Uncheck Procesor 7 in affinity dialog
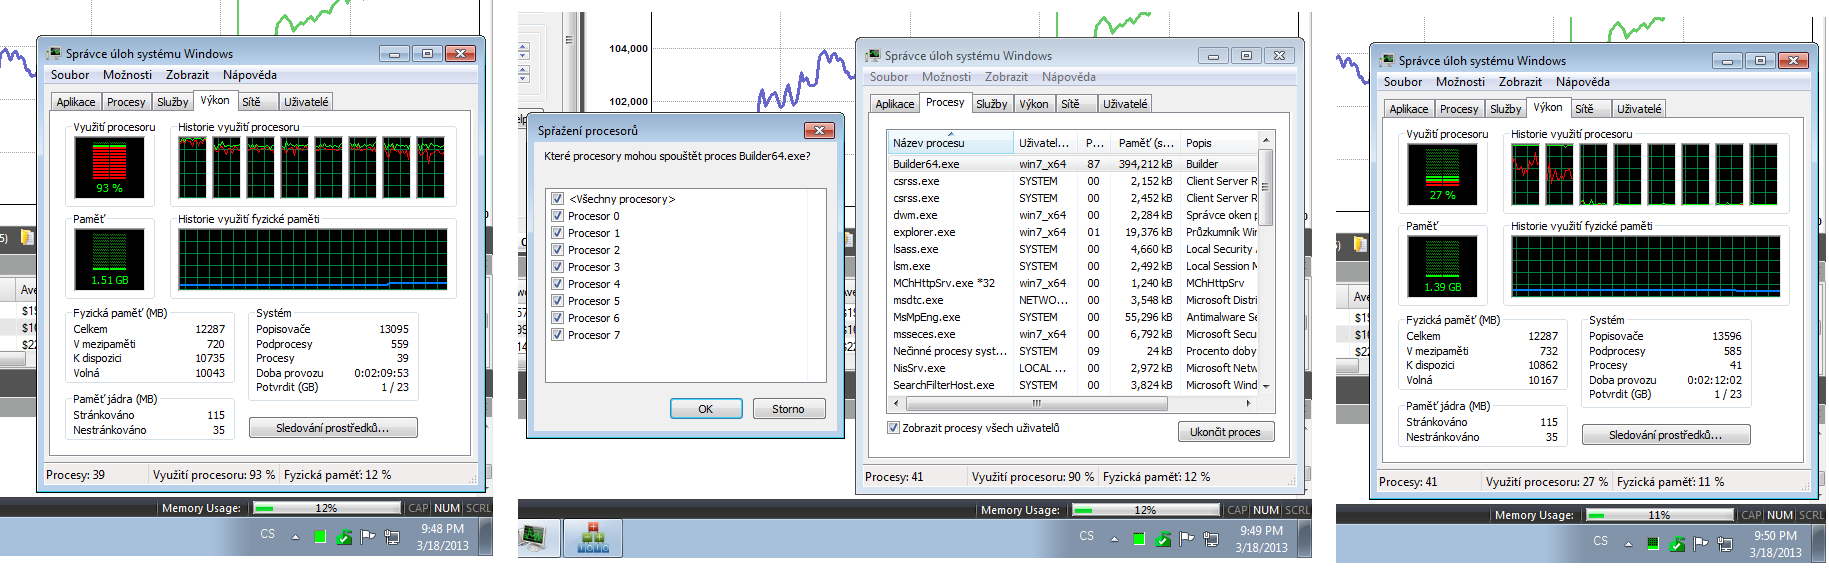1829x570 pixels. tap(557, 335)
